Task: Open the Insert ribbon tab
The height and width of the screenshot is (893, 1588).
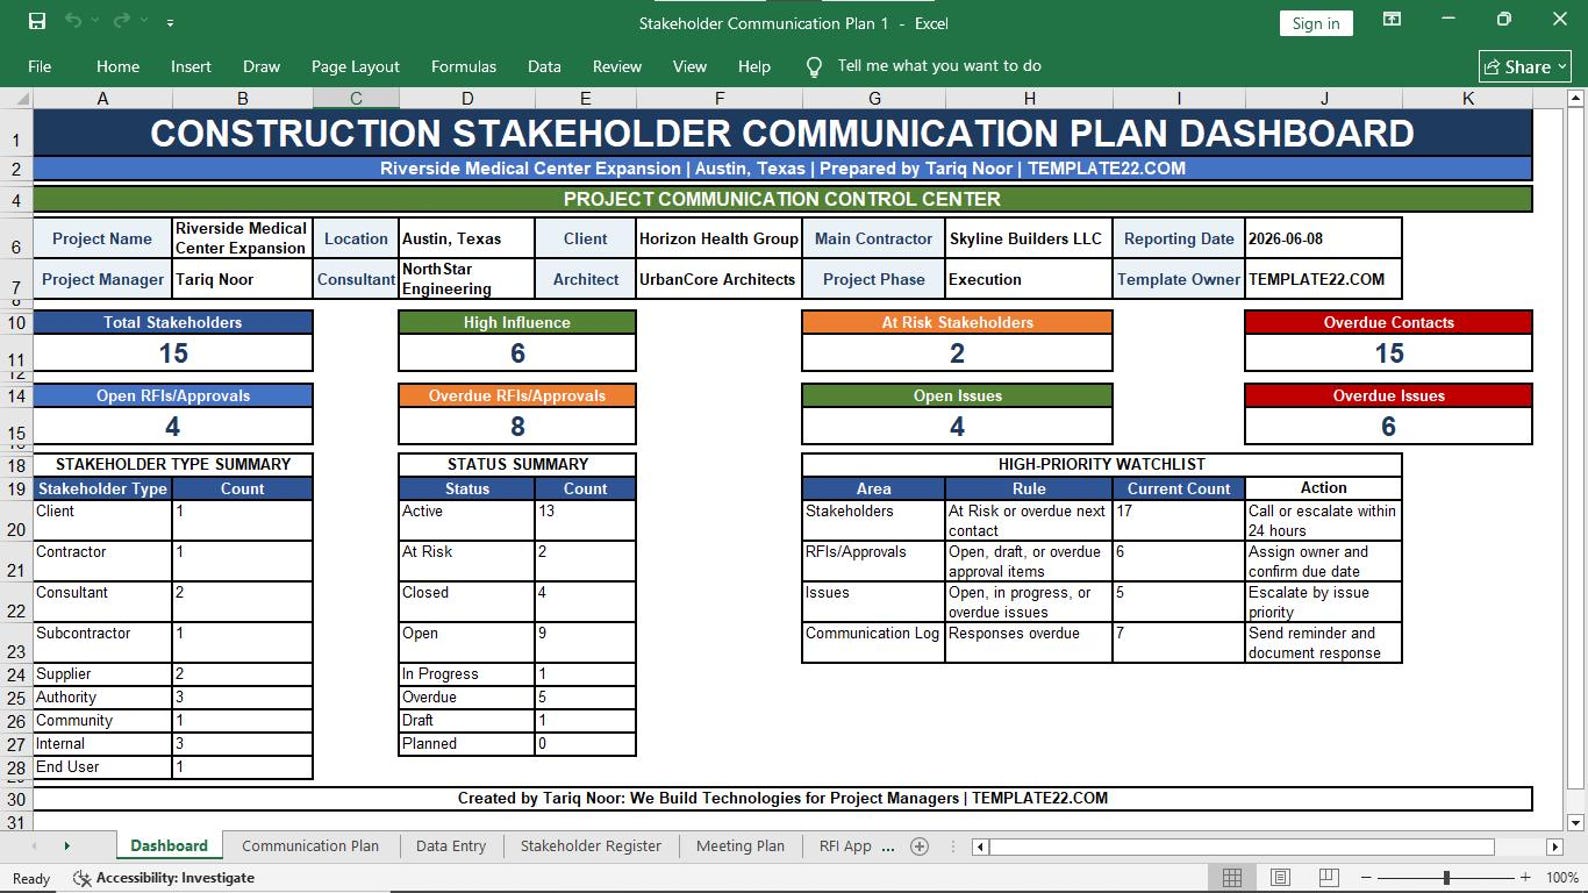Action: [x=190, y=66]
